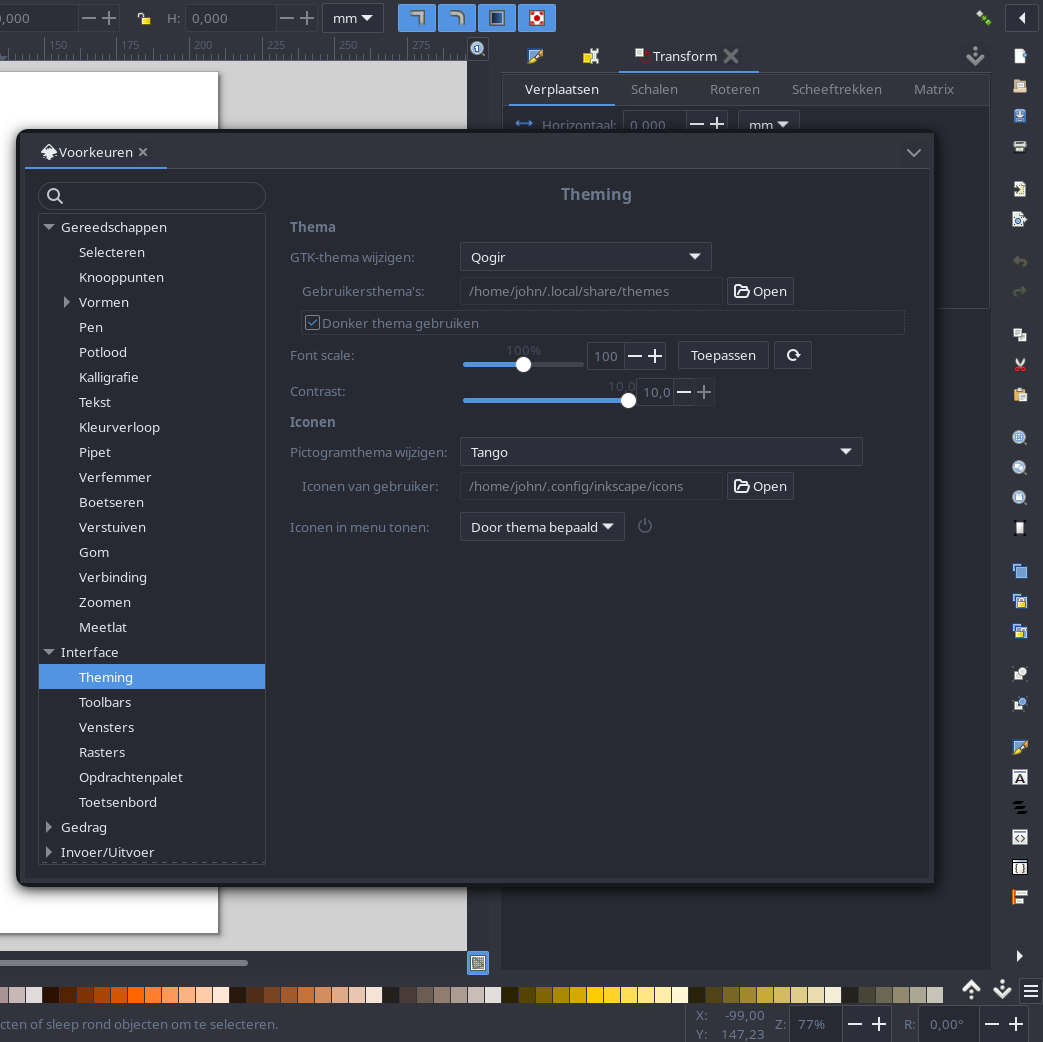Click the Import file icon
Image resolution: width=1043 pixels, height=1042 pixels.
click(x=1020, y=189)
